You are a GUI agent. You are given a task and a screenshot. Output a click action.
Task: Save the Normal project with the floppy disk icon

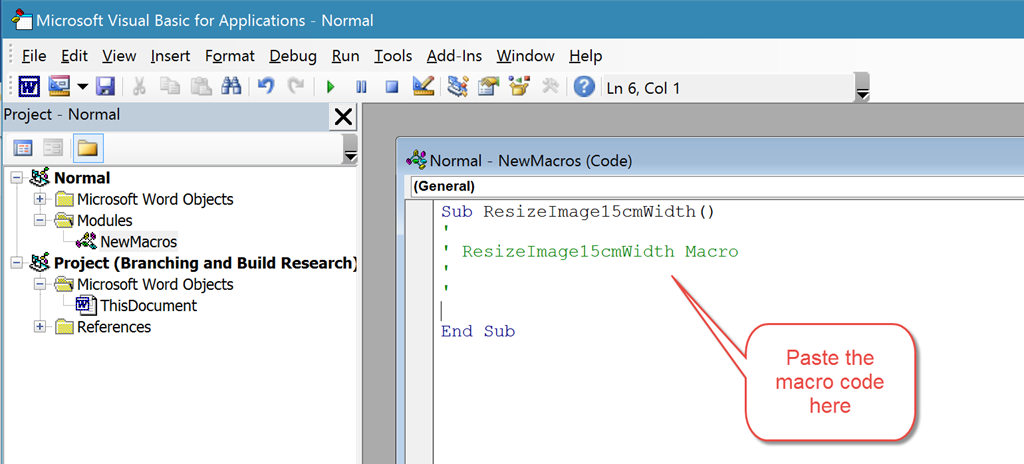[105, 87]
